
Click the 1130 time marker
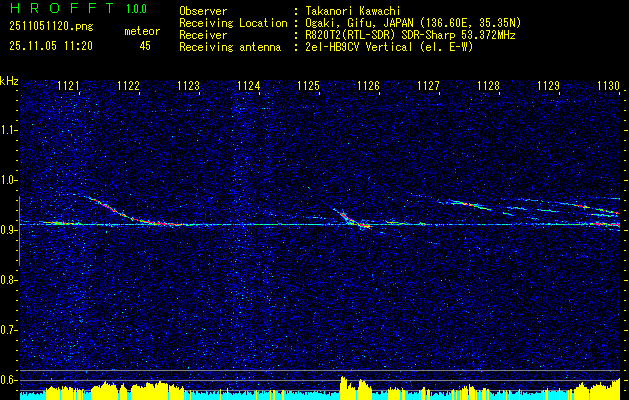pos(609,86)
